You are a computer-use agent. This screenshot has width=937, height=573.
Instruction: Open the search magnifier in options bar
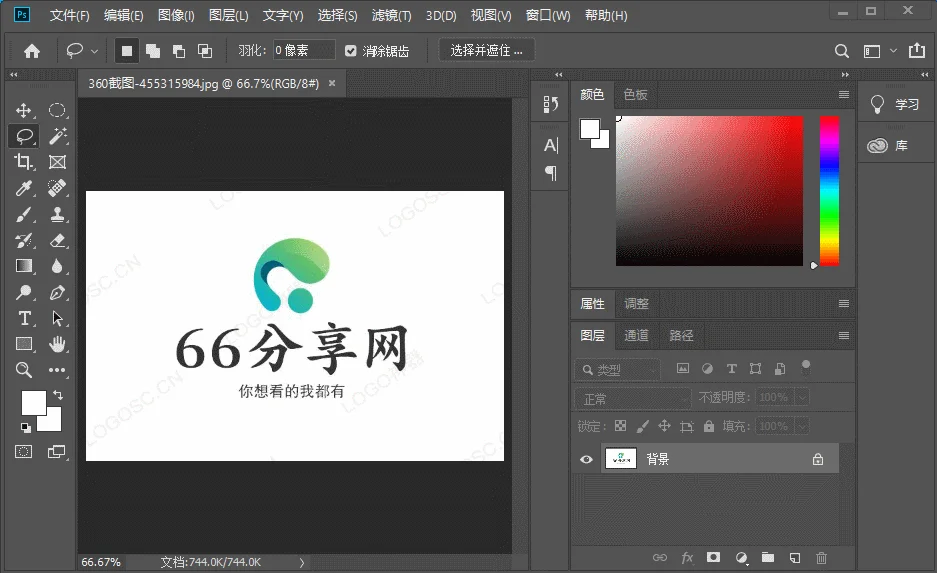(841, 51)
